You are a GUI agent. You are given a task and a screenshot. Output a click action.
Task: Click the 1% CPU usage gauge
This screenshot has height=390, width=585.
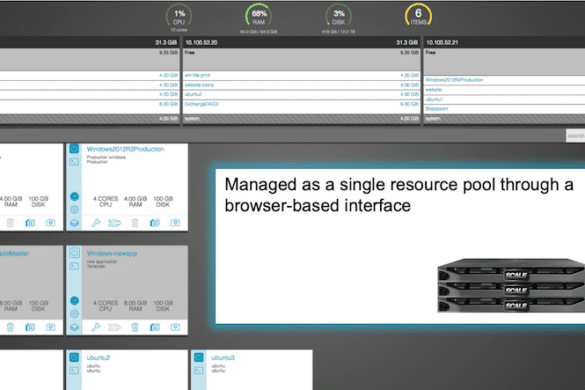tap(179, 16)
